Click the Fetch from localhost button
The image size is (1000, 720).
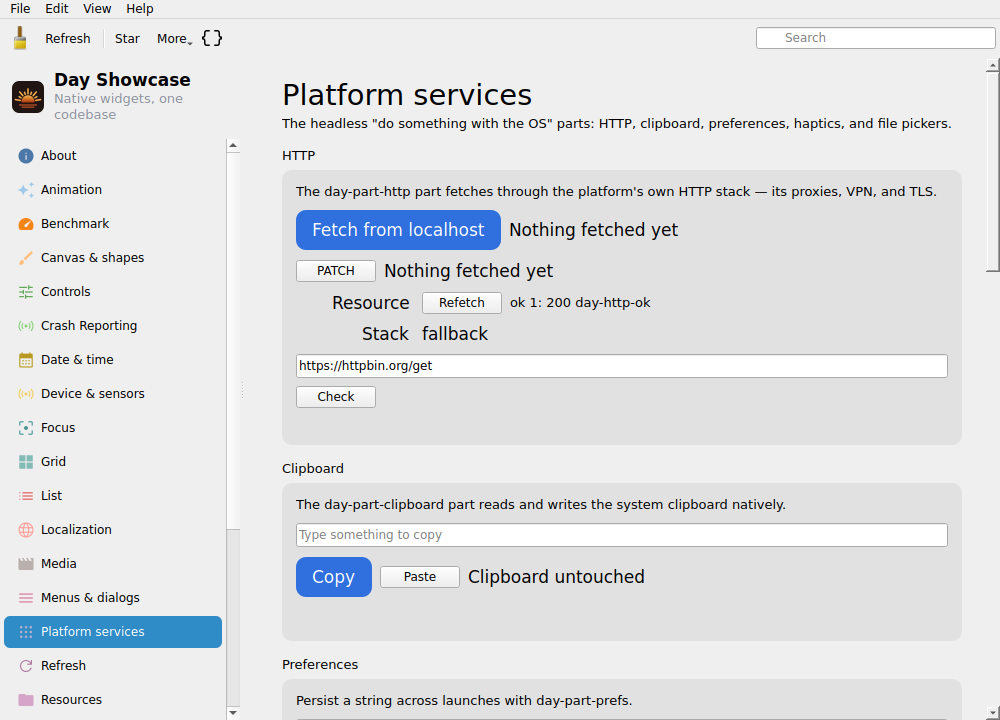click(x=398, y=230)
